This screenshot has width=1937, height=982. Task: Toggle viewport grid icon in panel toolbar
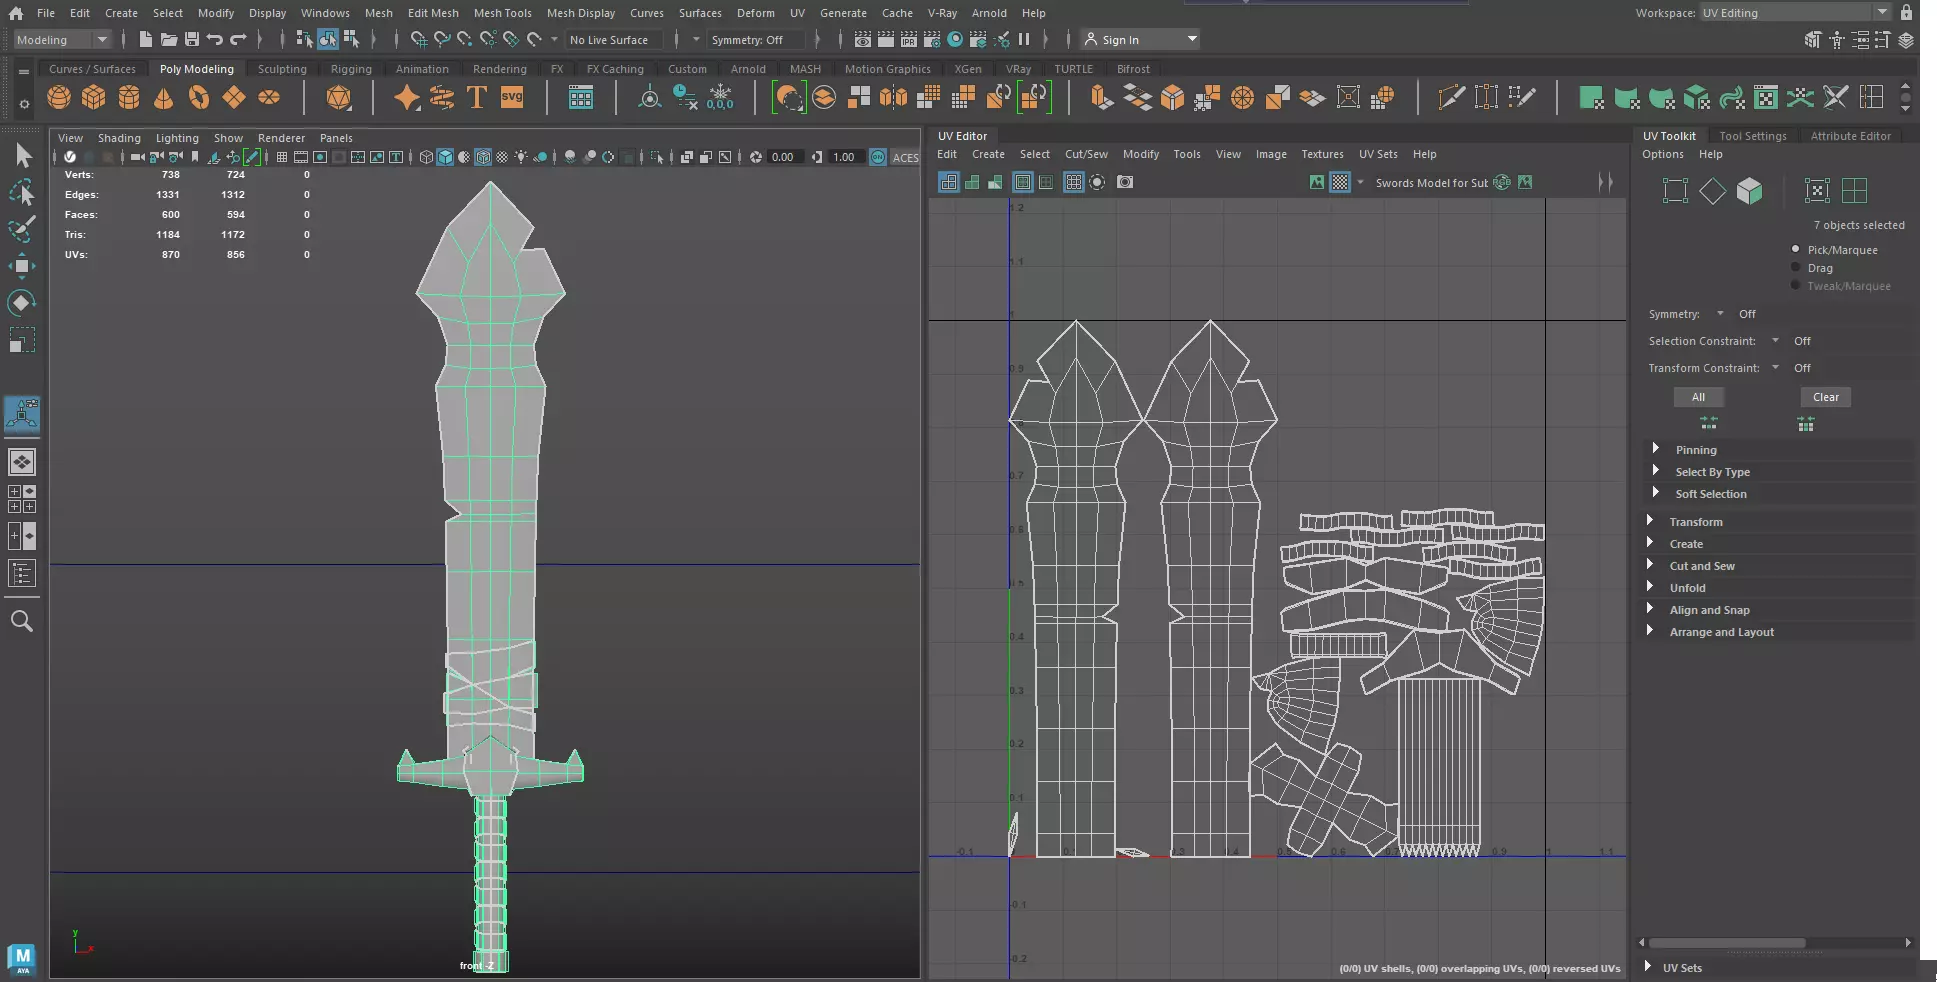pyautogui.click(x=282, y=157)
